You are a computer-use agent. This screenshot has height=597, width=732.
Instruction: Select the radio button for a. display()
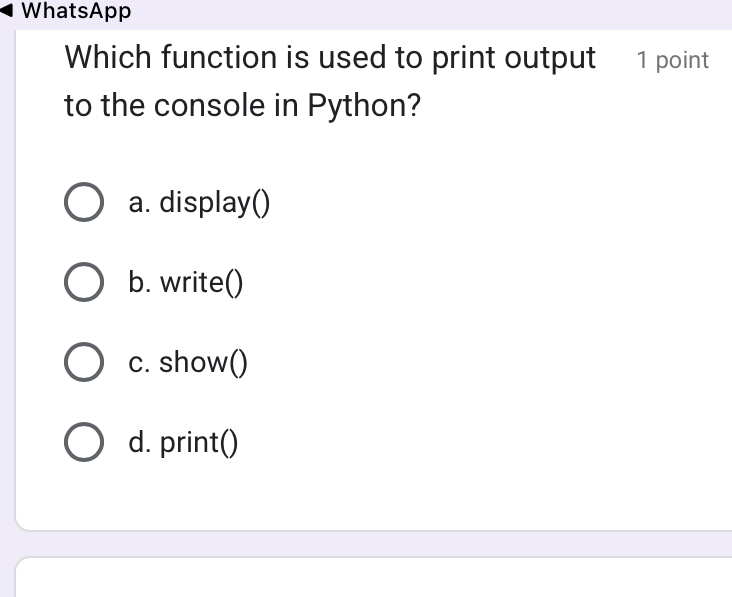pos(84,203)
